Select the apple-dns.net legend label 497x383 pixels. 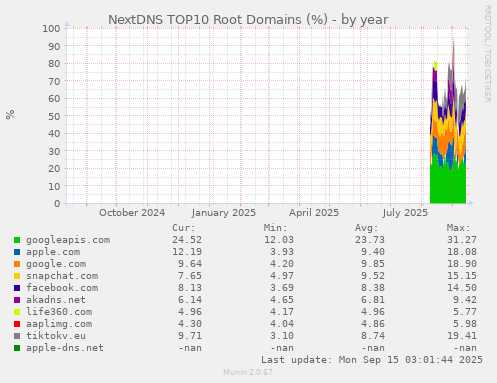[65, 348]
